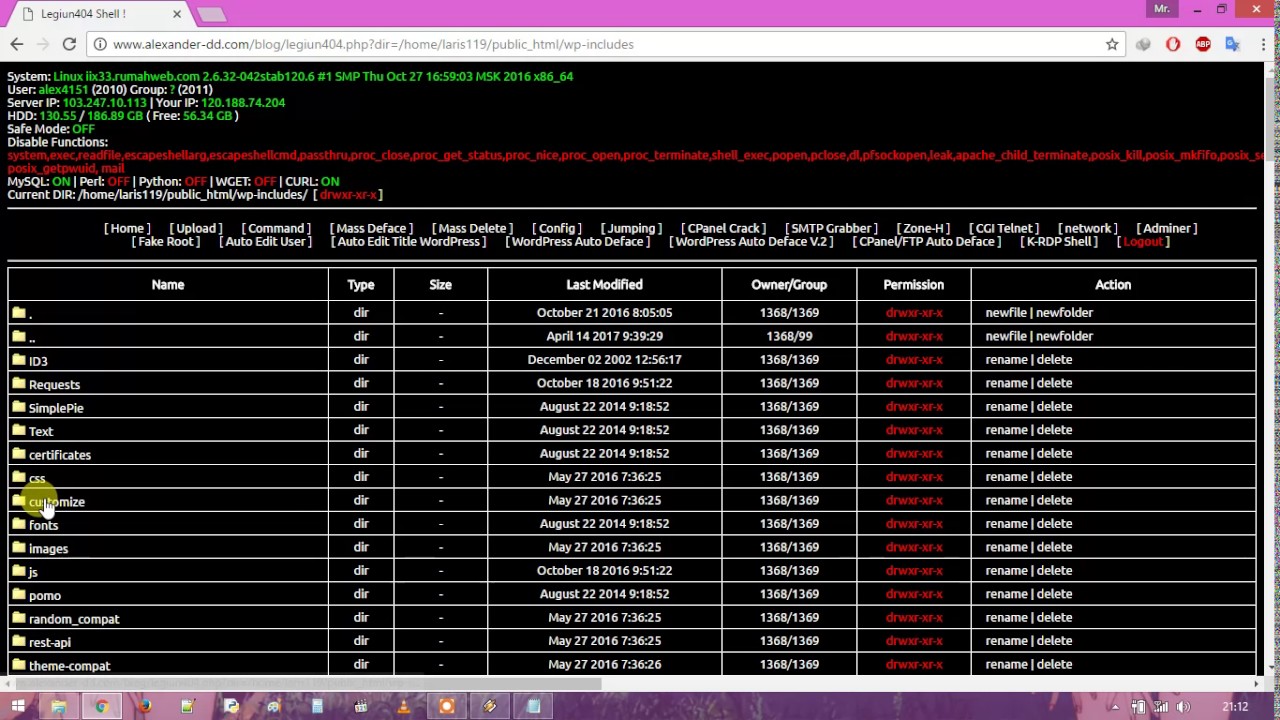Open the Auto Edit User link
This screenshot has height=720, width=1280.
tap(266, 241)
